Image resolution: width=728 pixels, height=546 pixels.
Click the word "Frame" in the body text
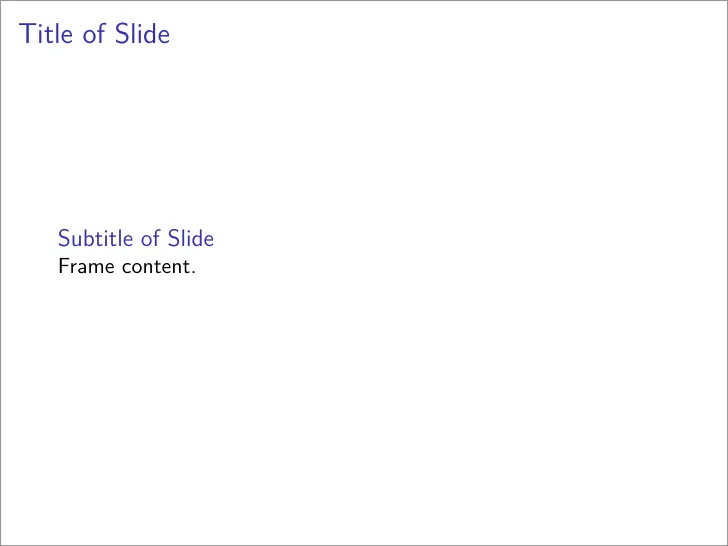pos(86,266)
